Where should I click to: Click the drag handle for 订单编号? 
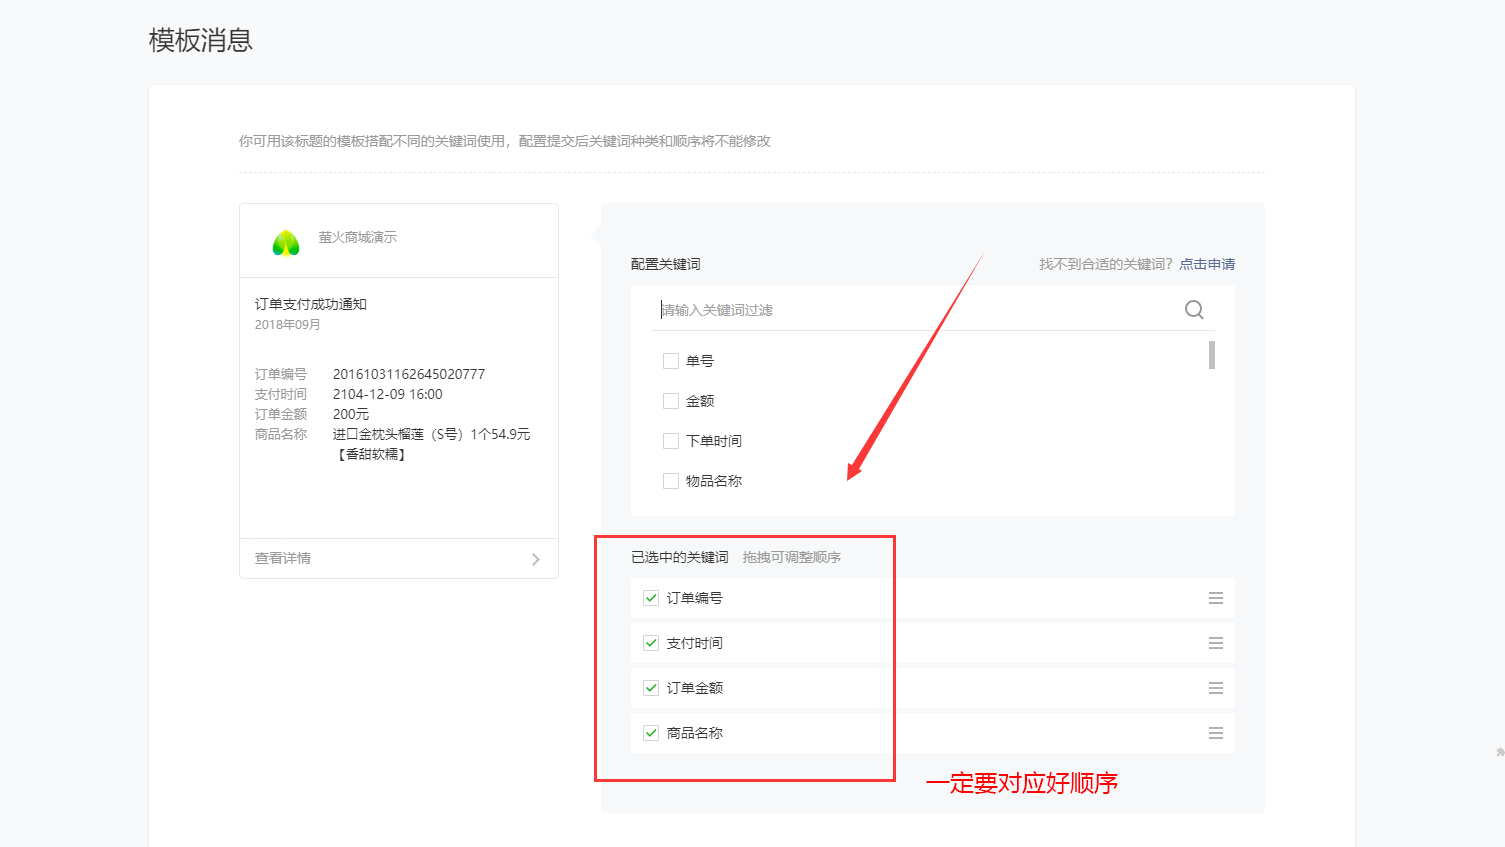tap(1216, 598)
